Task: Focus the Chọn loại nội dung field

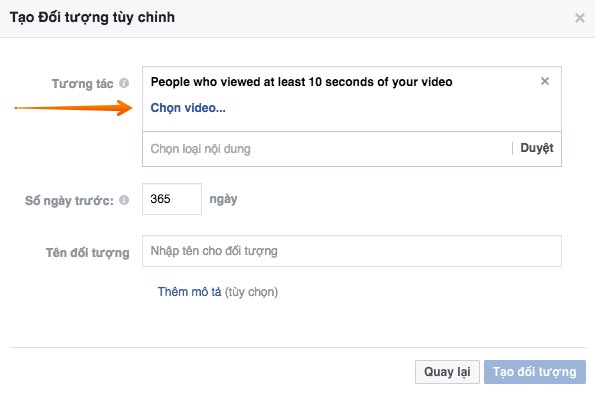Action: (x=327, y=149)
